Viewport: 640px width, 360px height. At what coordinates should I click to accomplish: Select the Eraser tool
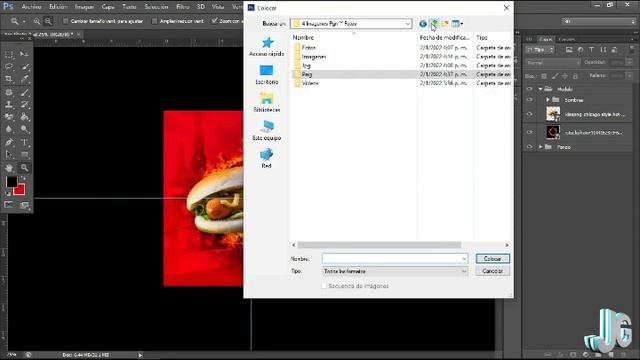coord(9,117)
